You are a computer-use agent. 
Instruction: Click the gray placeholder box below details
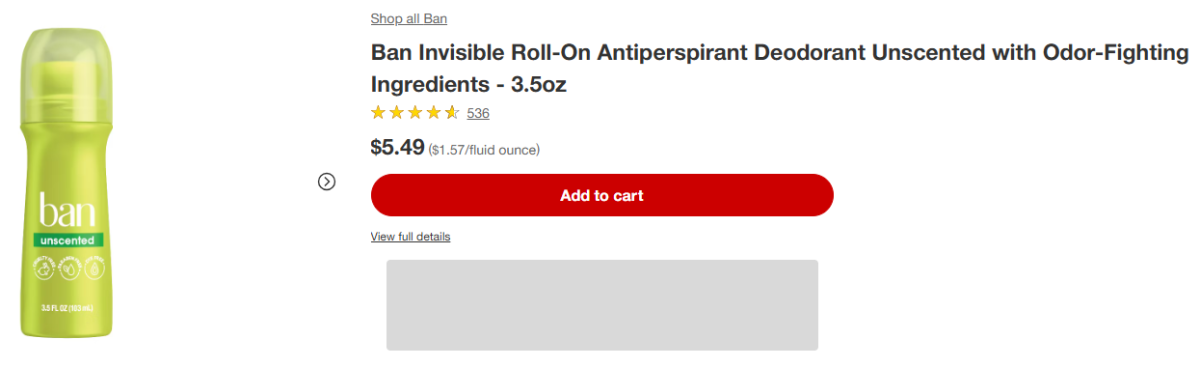(602, 305)
